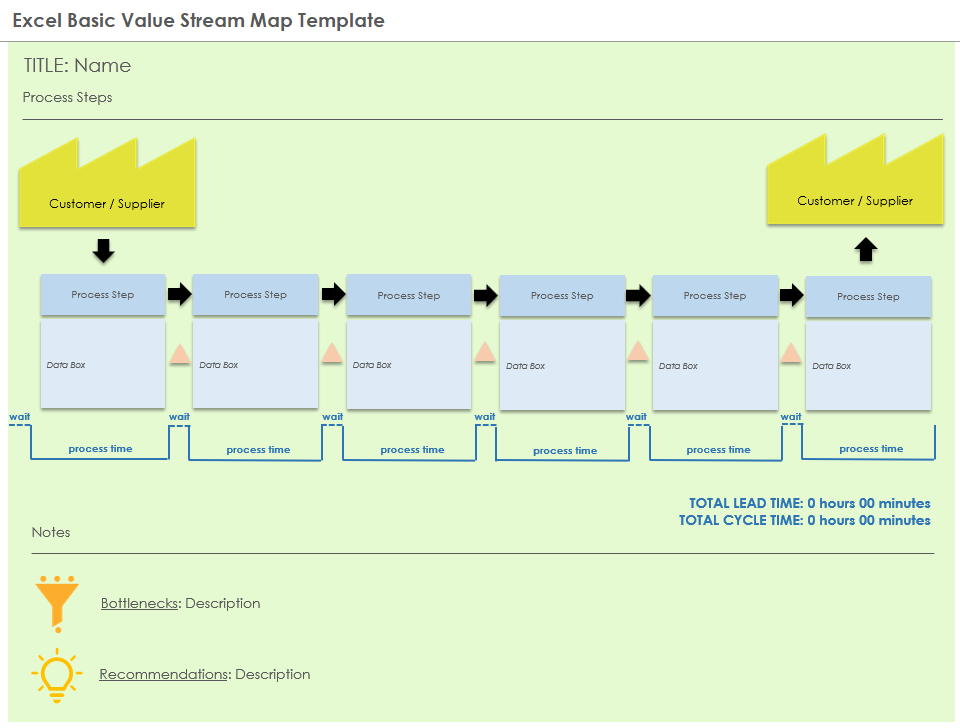Select the fourth Process Step box
960x728 pixels.
[562, 296]
